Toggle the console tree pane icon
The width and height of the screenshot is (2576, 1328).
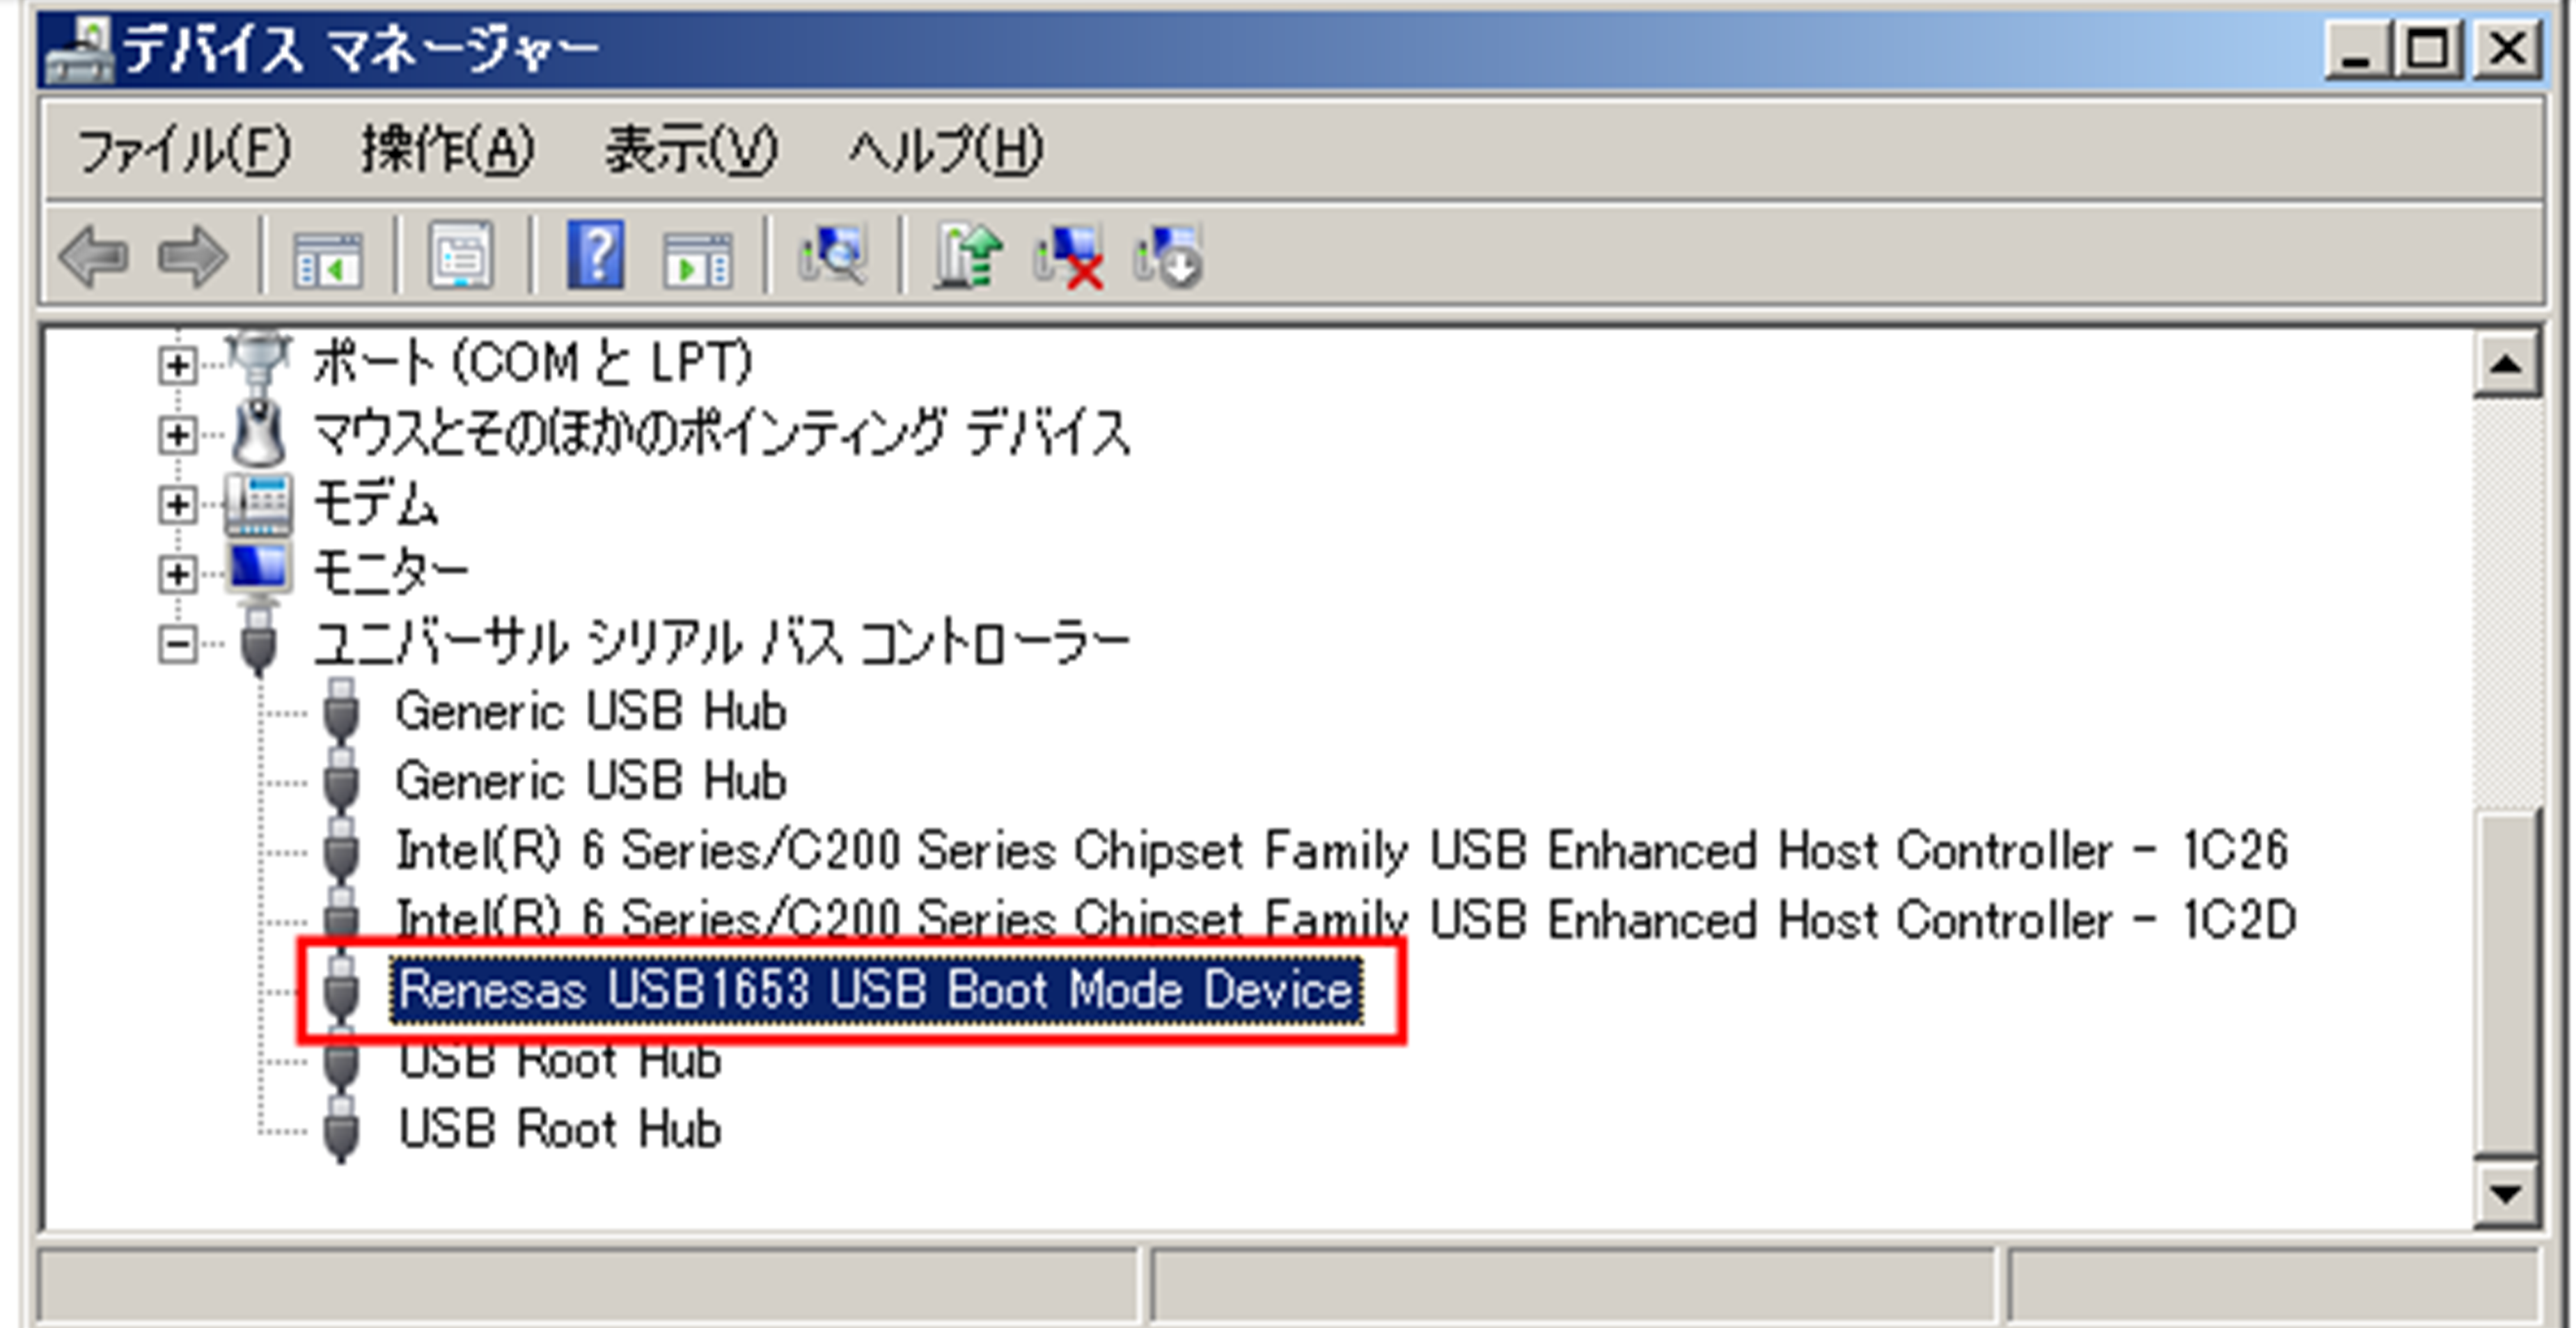328,259
